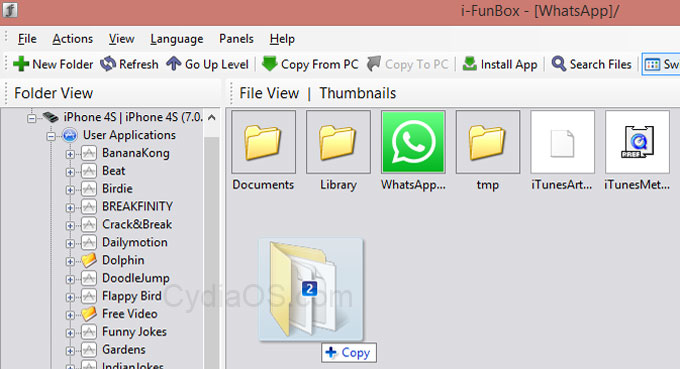Click the Dailymotion app icon in tree

click(x=89, y=242)
